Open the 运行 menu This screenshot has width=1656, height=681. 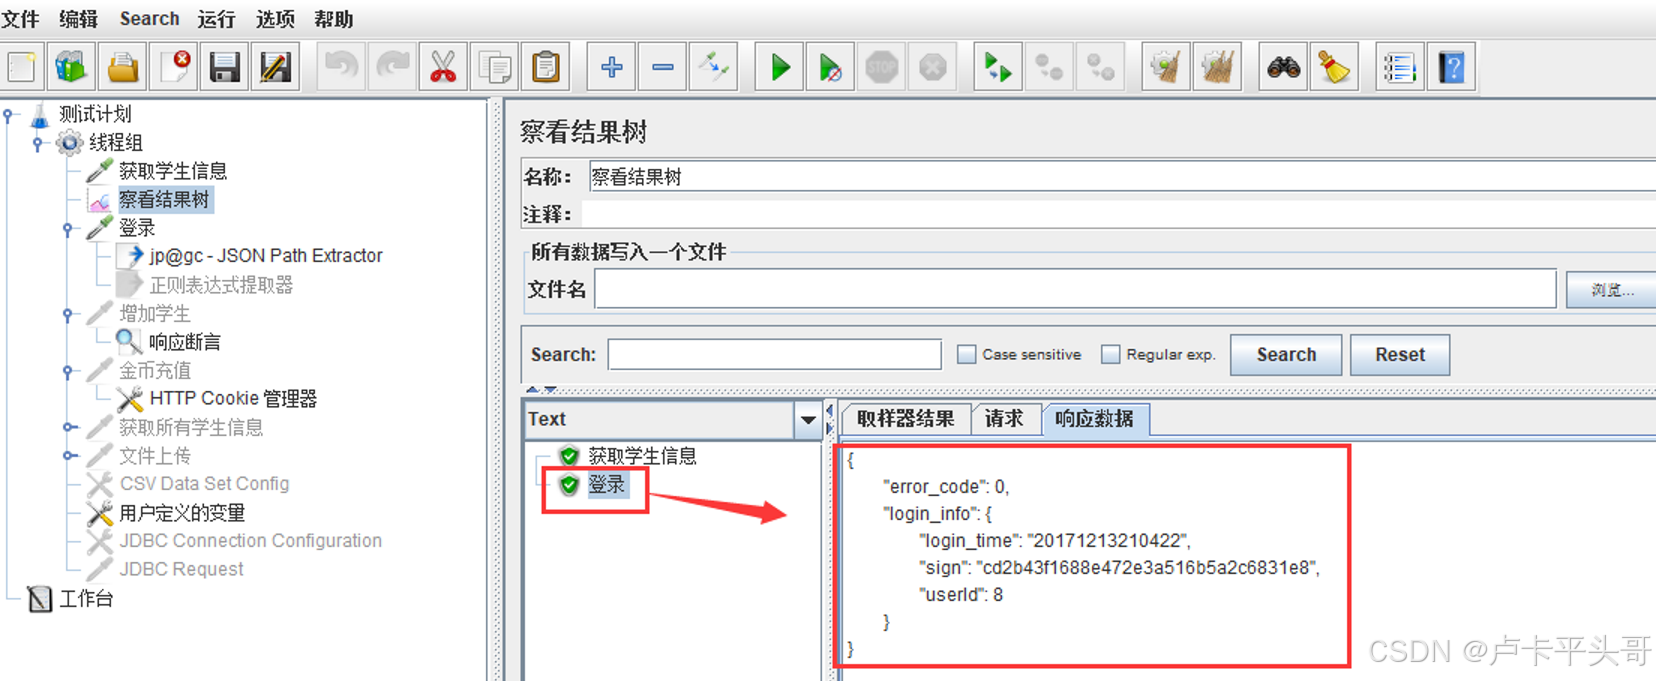[216, 19]
